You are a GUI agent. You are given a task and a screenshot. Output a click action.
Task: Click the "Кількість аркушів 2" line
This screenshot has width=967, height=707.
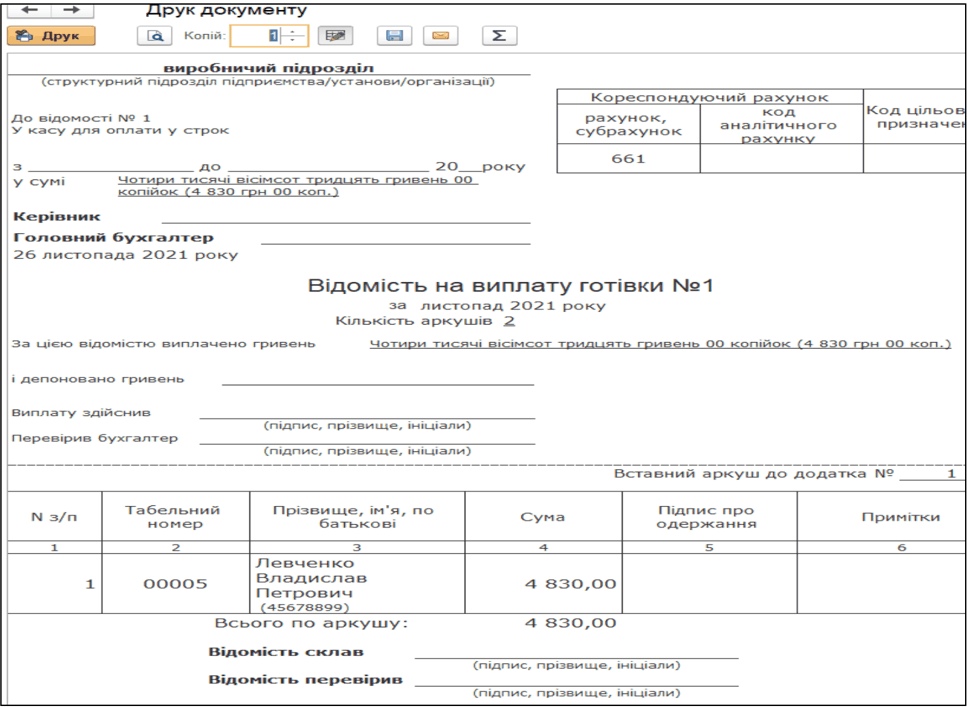click(x=425, y=321)
